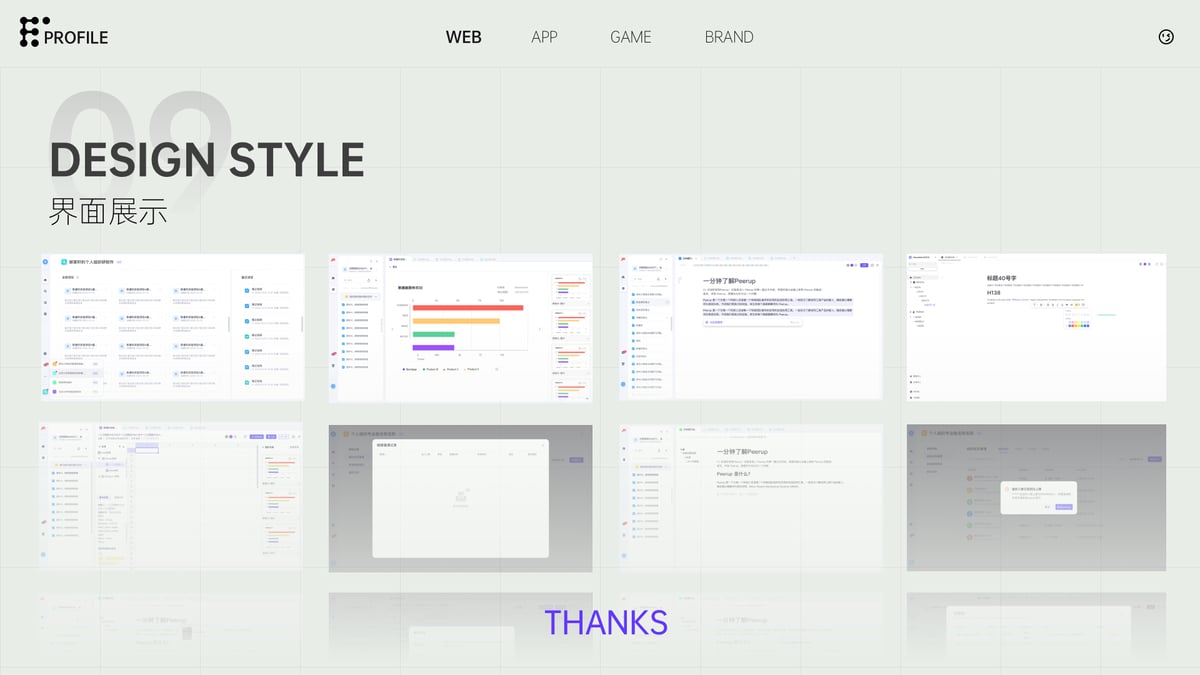The width and height of the screenshot is (1200, 675).
Task: Click the green bar in the chart
Action: (x=434, y=334)
